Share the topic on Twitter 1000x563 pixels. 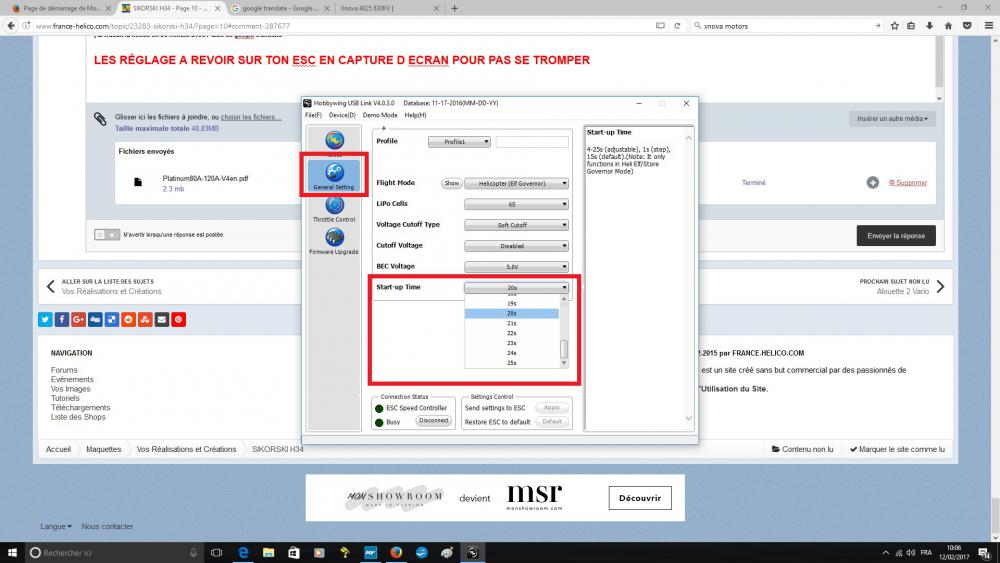click(x=45, y=319)
